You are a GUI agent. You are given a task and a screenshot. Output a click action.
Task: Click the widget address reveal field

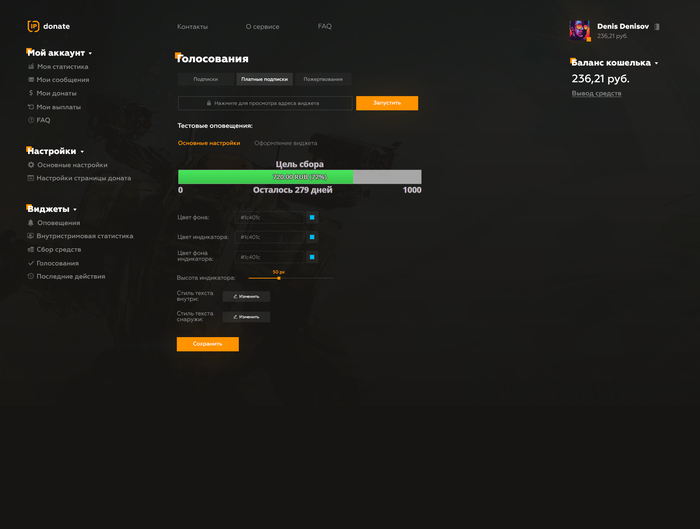click(266, 103)
